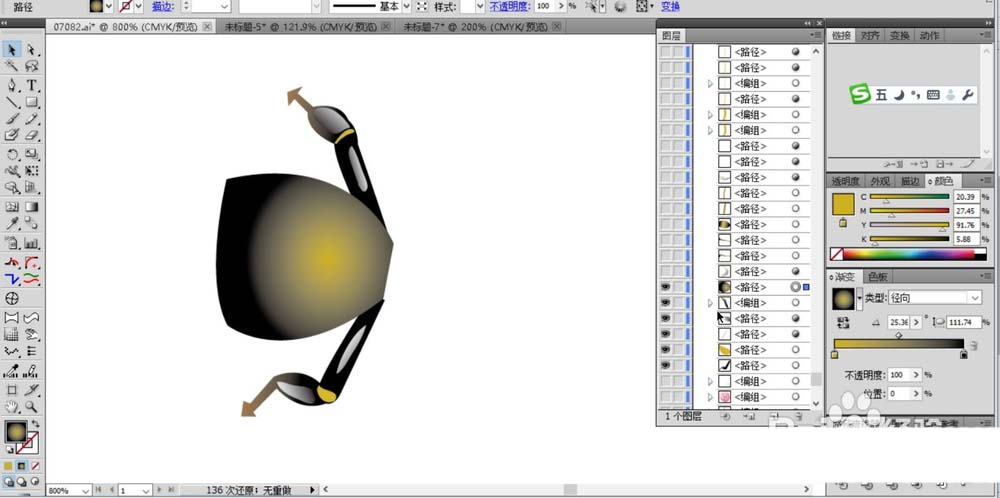Screen dimensions: 1000x498
Task: Choose the Magic Wand tool
Action: (x=12, y=66)
